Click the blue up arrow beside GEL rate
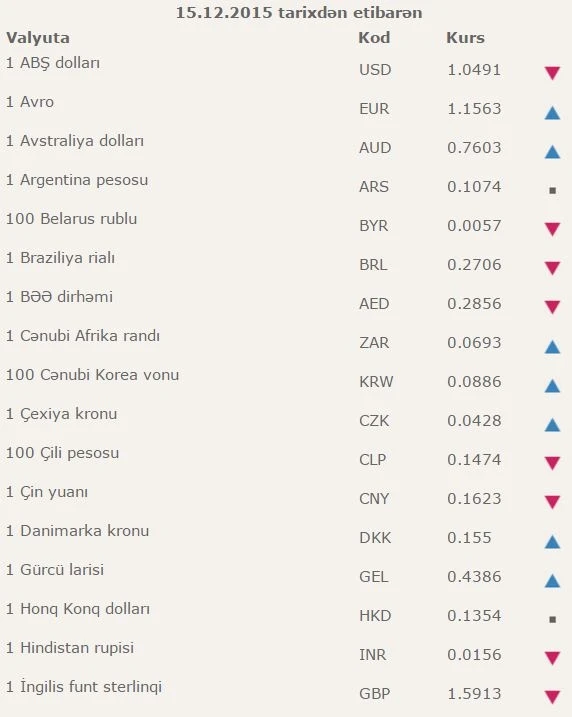The height and width of the screenshot is (717, 572). tap(552, 580)
